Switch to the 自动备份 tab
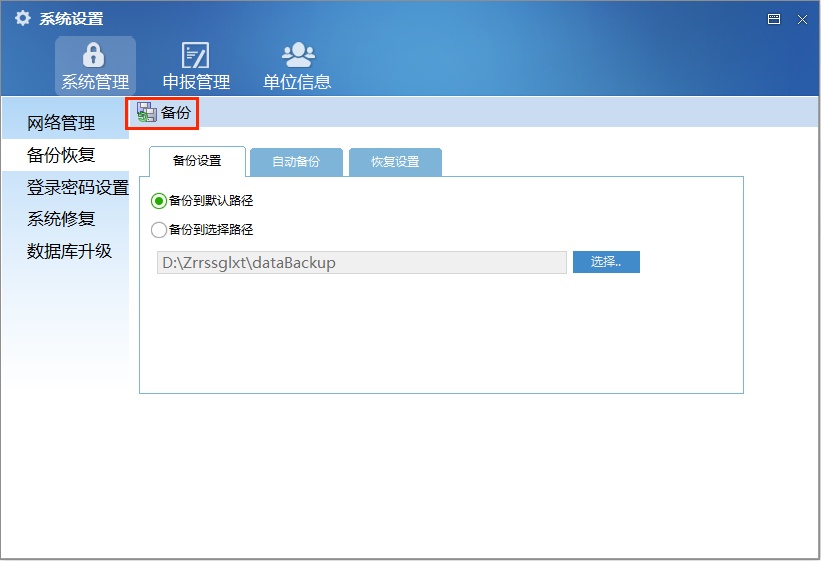821x561 pixels. click(296, 162)
